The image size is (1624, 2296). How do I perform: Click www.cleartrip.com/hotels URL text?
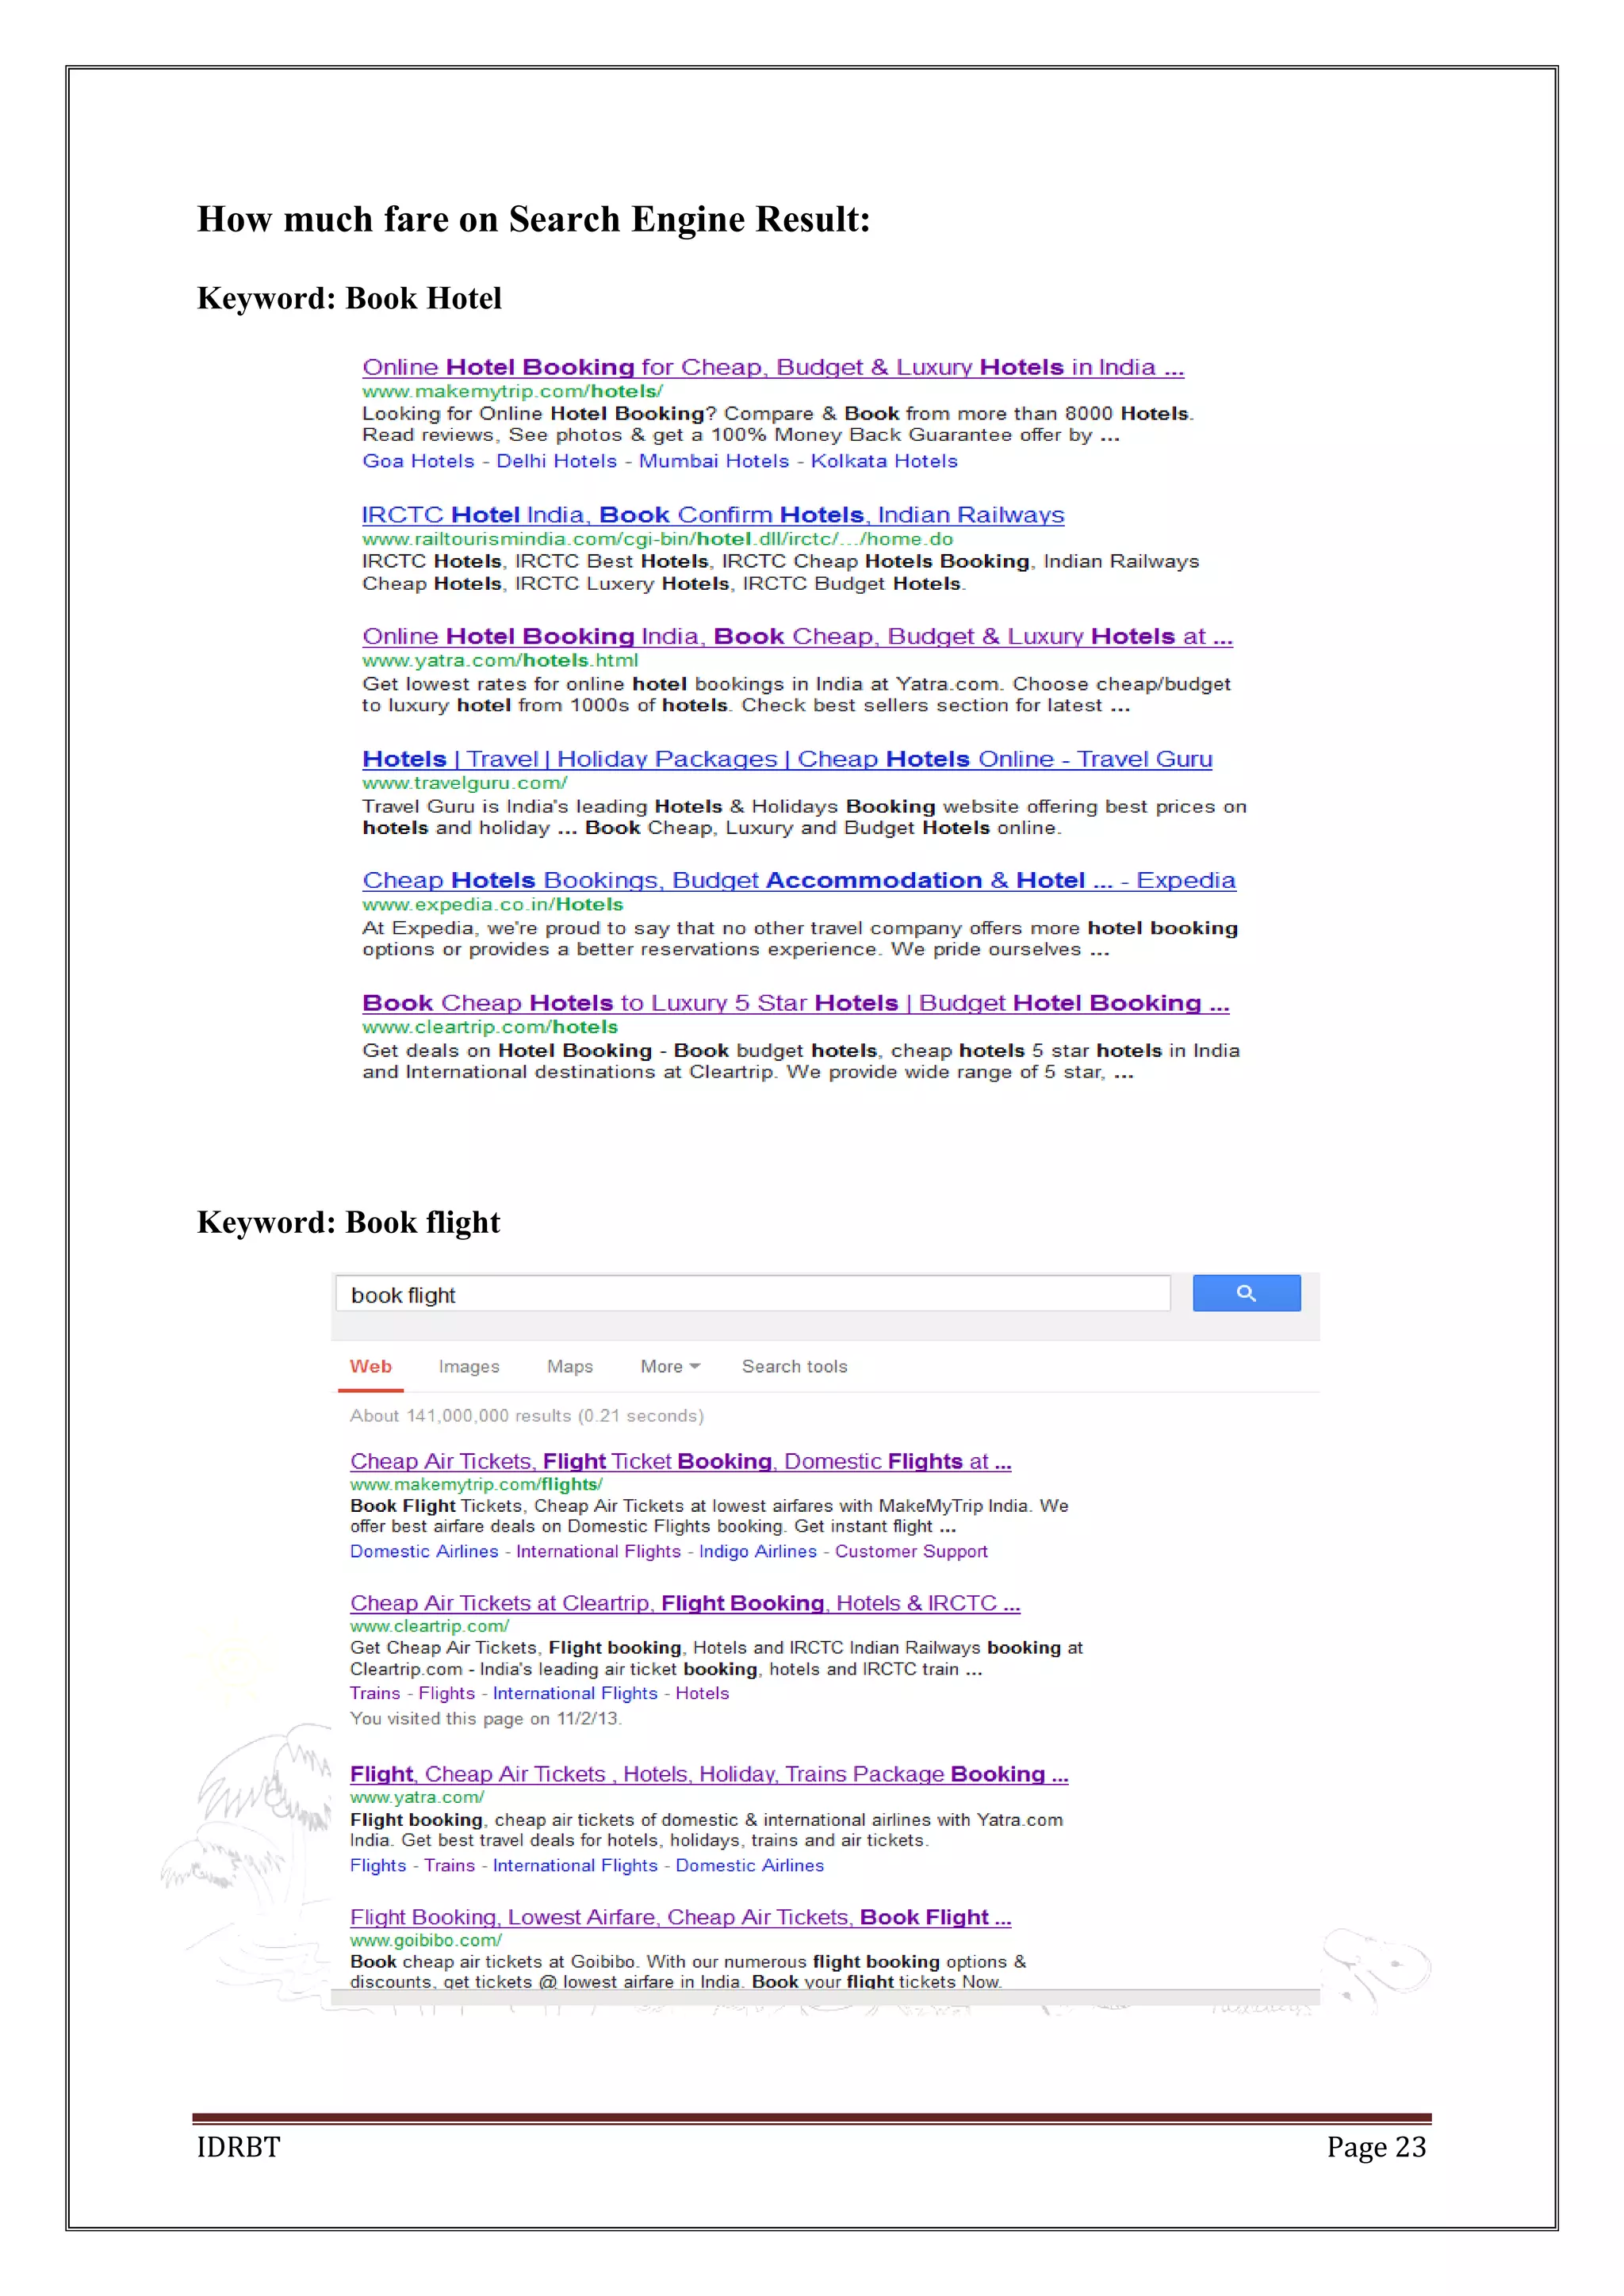(490, 1028)
